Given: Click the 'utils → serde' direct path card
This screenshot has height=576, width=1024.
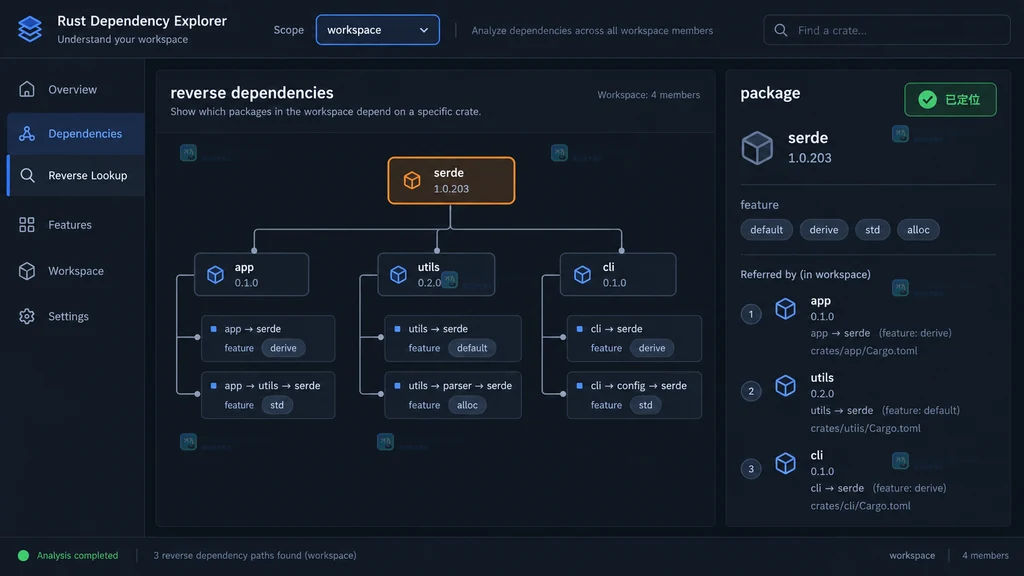Looking at the screenshot, I should coord(453,338).
